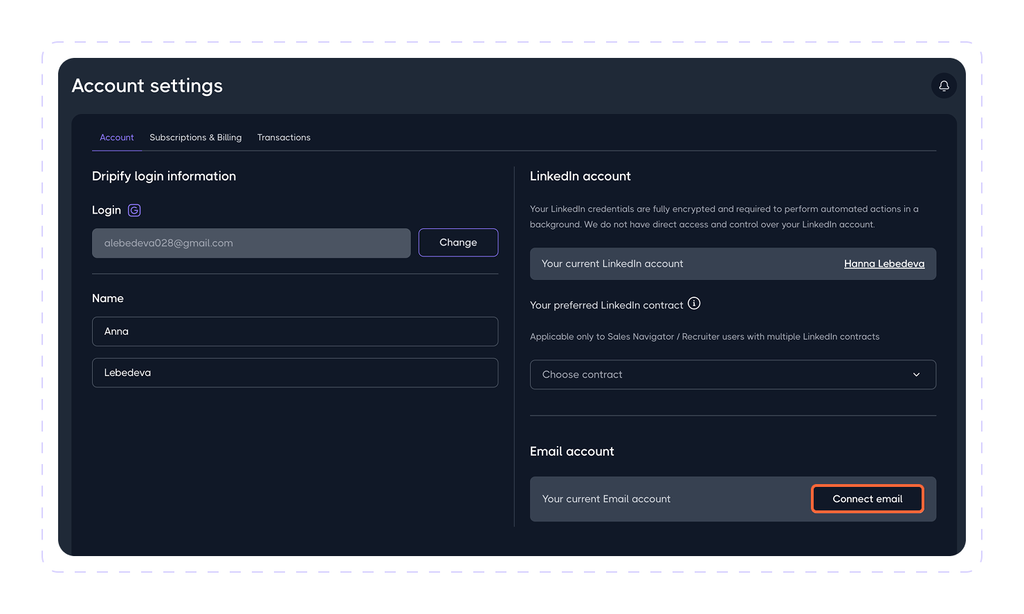
Task: Click the LinkedIn account heading
Action: [x=580, y=176]
